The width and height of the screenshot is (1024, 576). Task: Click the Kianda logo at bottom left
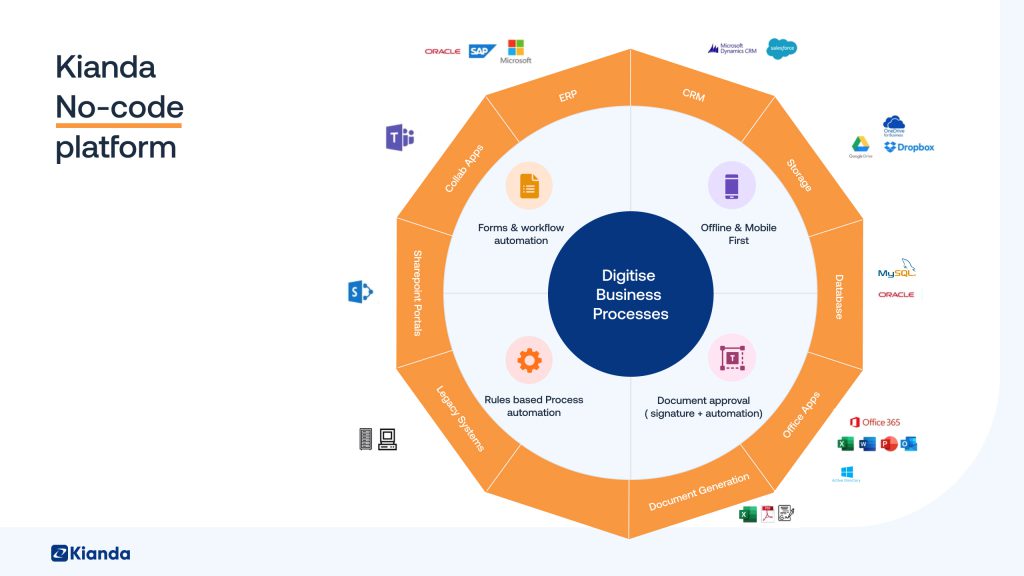click(x=88, y=552)
